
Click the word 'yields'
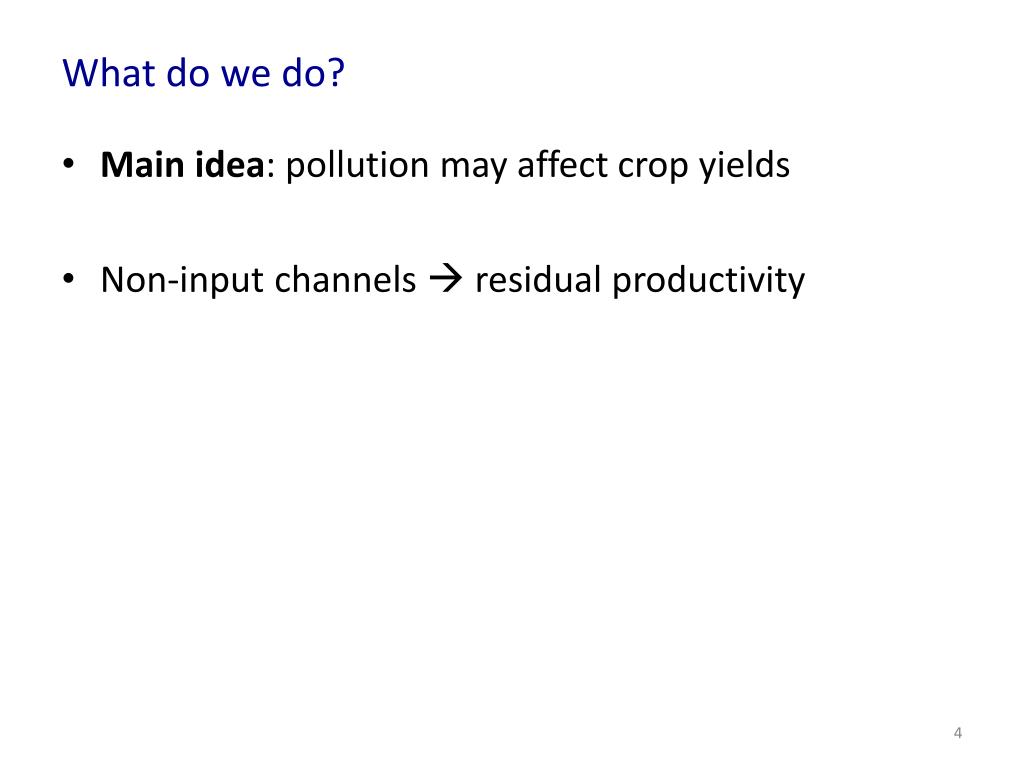click(744, 165)
